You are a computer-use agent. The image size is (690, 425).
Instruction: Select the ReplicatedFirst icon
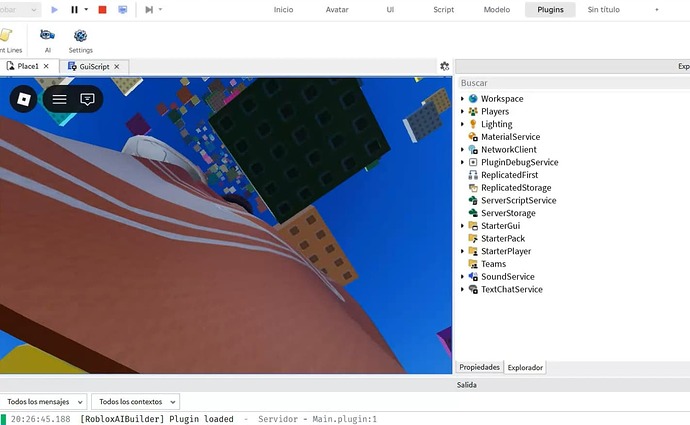(x=473, y=175)
